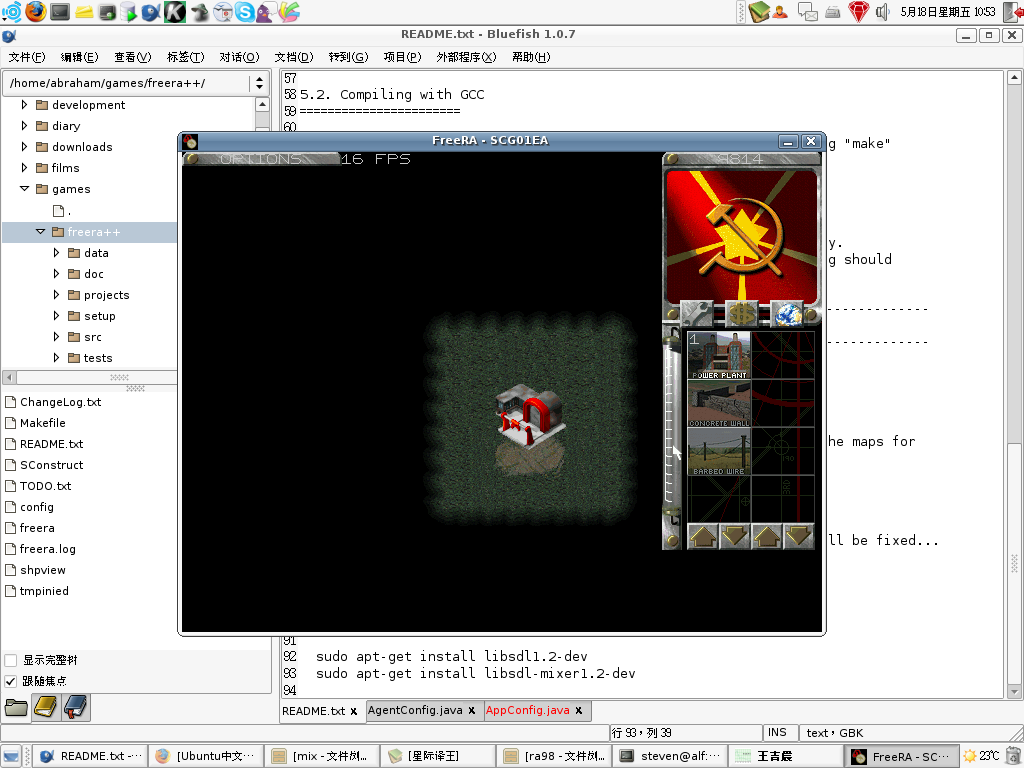Image resolution: width=1024 pixels, height=768 pixels.
Task: Select freera.log in the file list
Action: tap(48, 549)
